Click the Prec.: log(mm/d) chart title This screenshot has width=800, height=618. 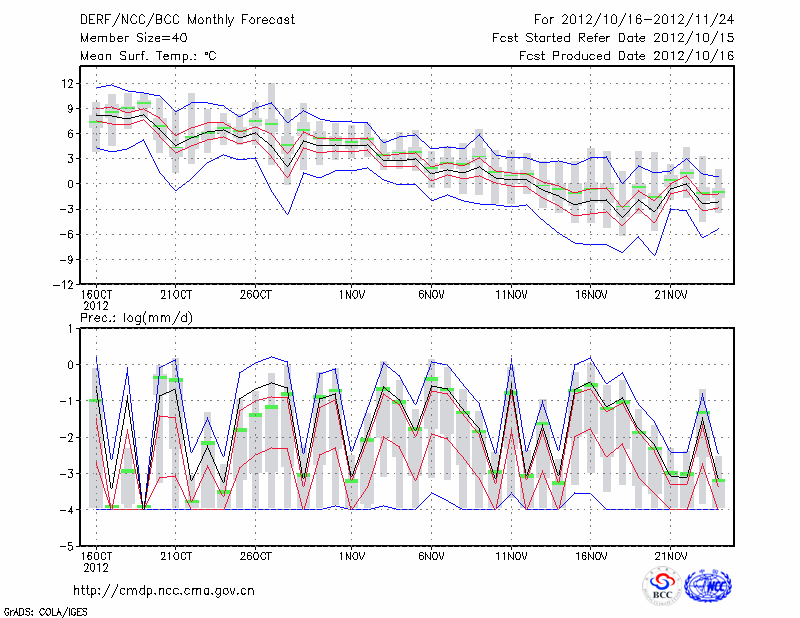click(x=134, y=318)
